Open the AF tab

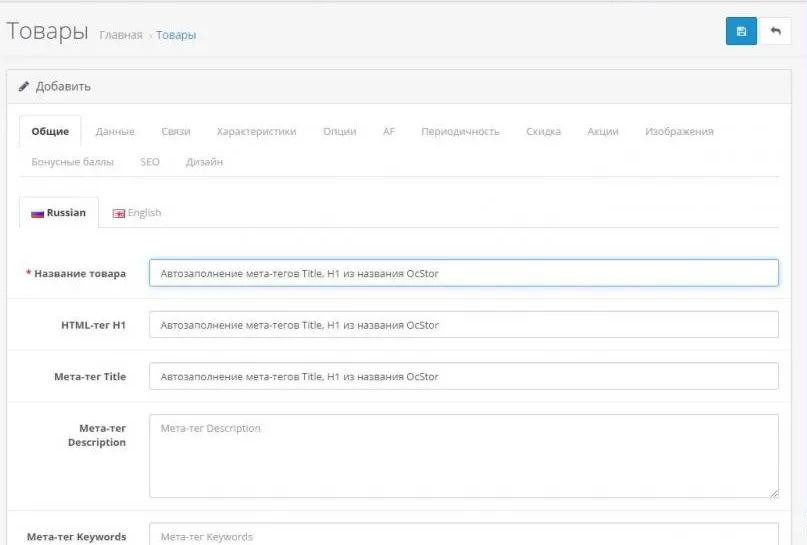point(389,131)
